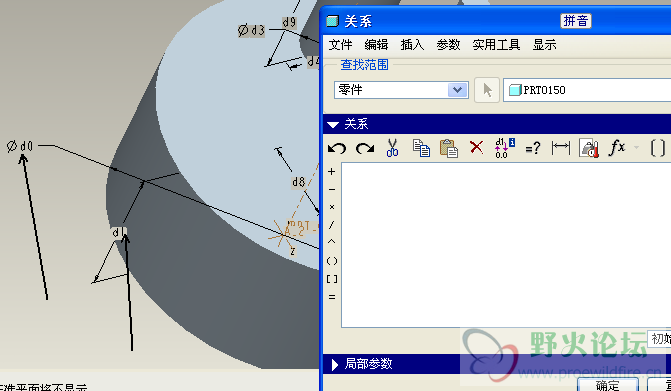This screenshot has height=391, width=671.
Task: Open the 显示 menu
Action: 544,44
